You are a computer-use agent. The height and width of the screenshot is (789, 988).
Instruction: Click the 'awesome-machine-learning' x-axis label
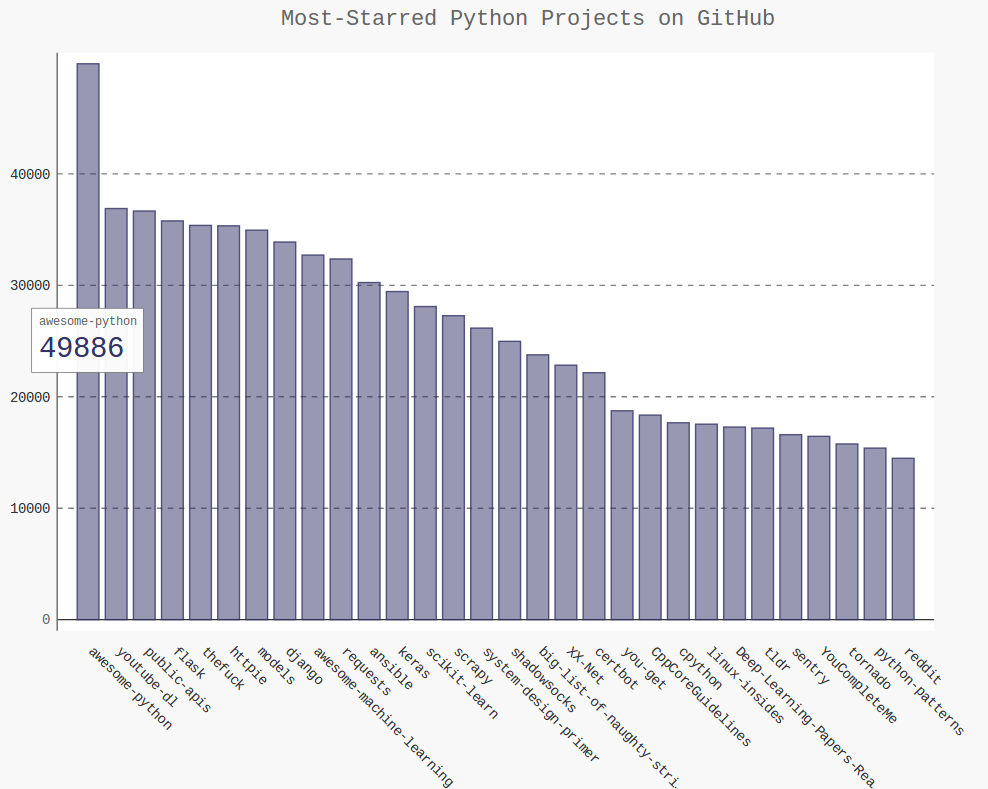coord(383,717)
